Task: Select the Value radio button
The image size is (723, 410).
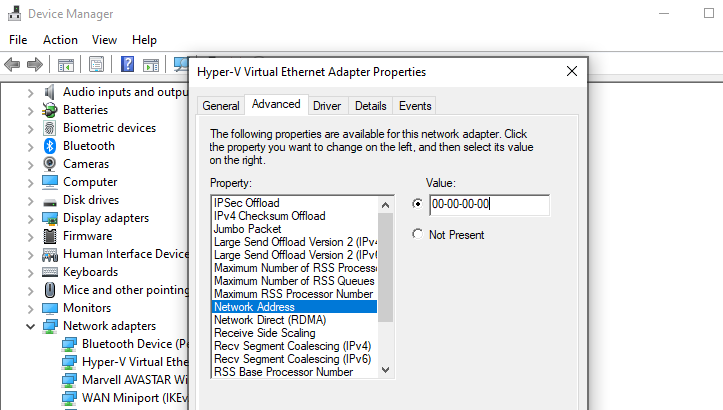Action: tap(417, 203)
